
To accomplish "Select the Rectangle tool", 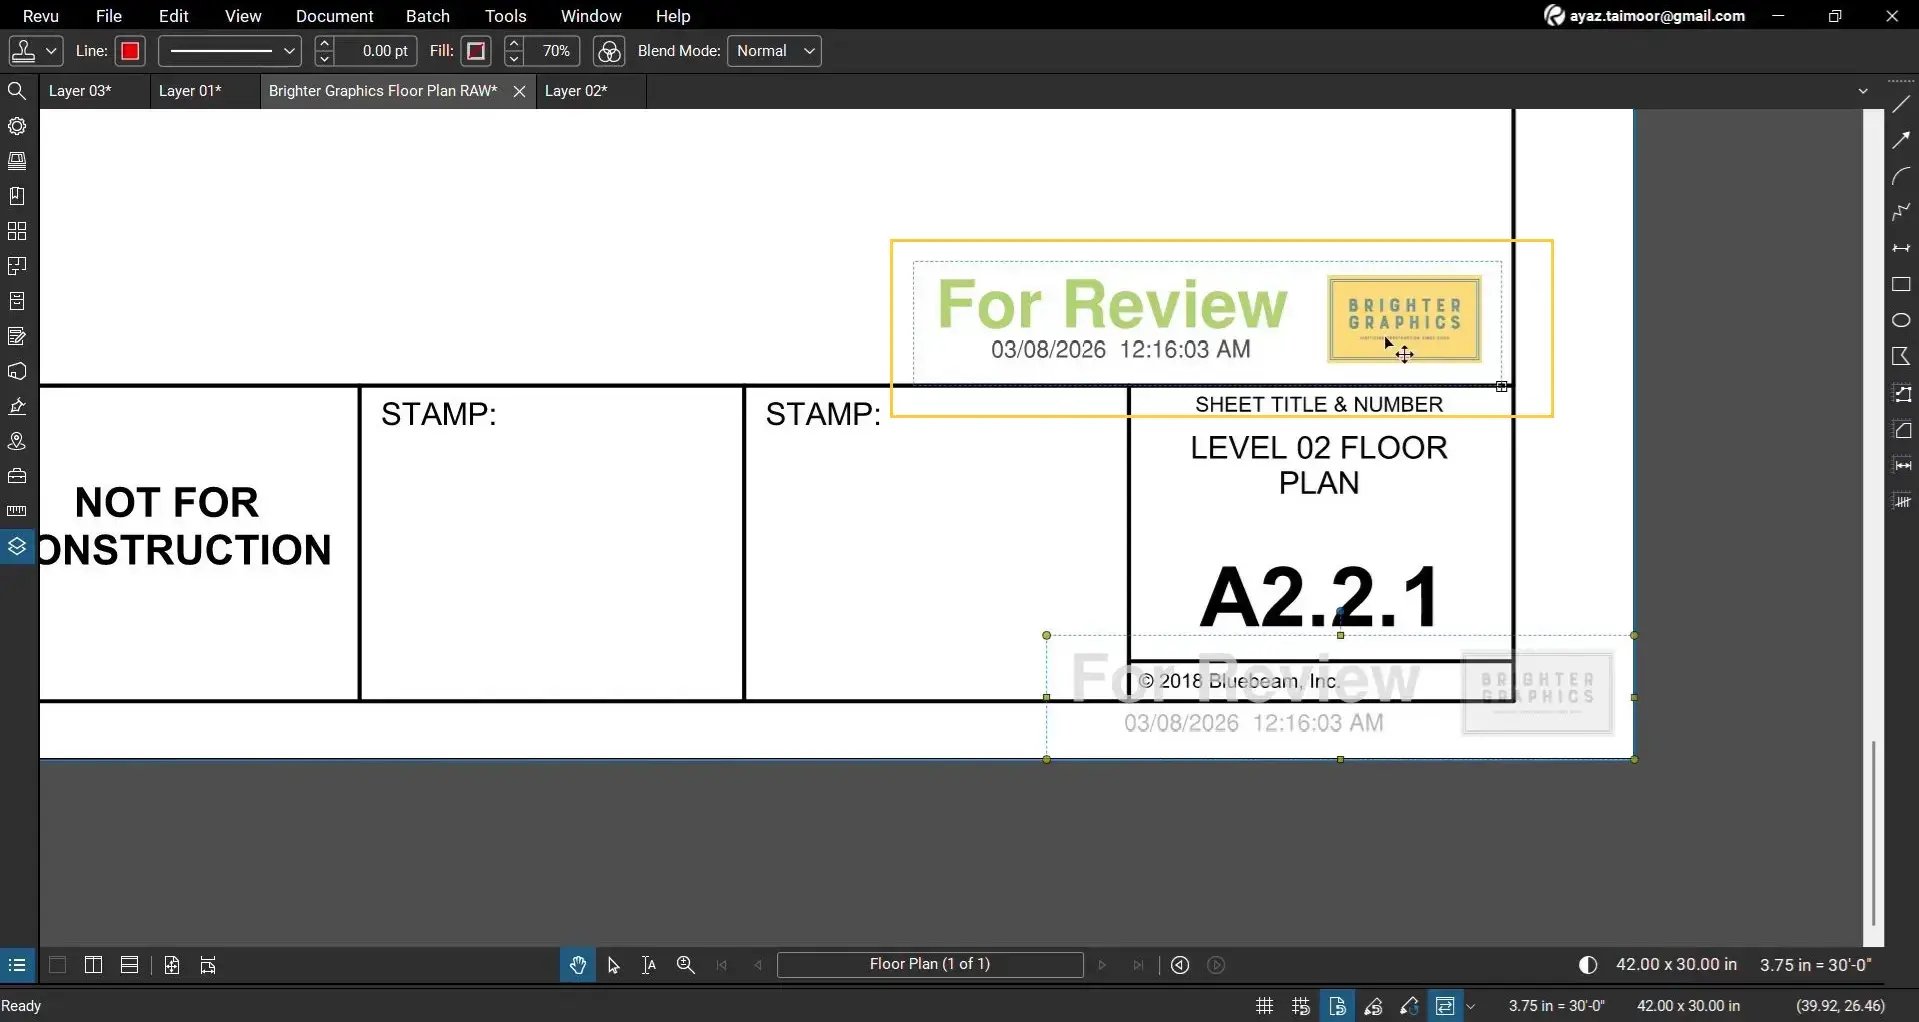I will tap(1901, 284).
